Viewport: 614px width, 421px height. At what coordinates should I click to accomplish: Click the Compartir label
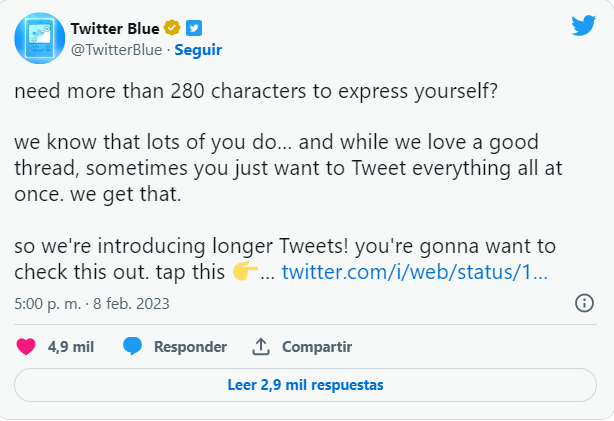click(316, 347)
